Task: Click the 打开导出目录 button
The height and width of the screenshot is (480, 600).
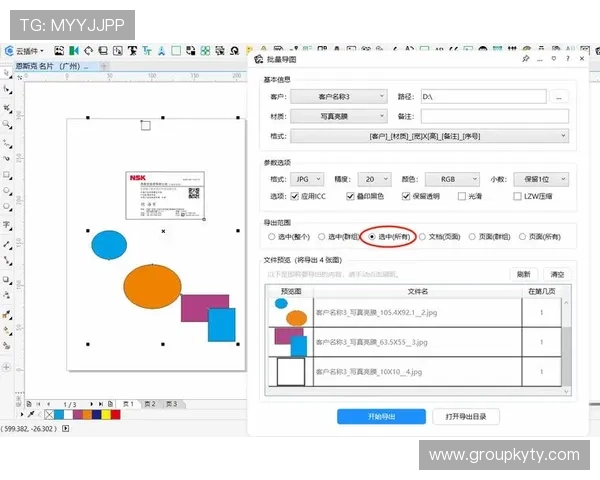Action: (466, 416)
